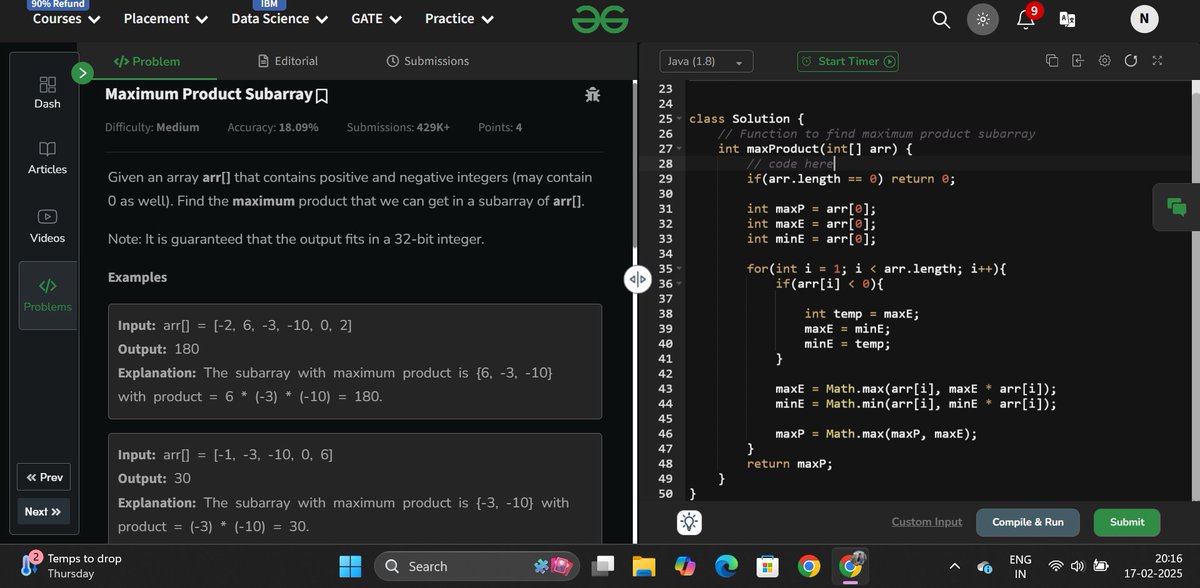Open the Task View taskbar icon
Screen dimensions: 1200x588
click(x=602, y=567)
